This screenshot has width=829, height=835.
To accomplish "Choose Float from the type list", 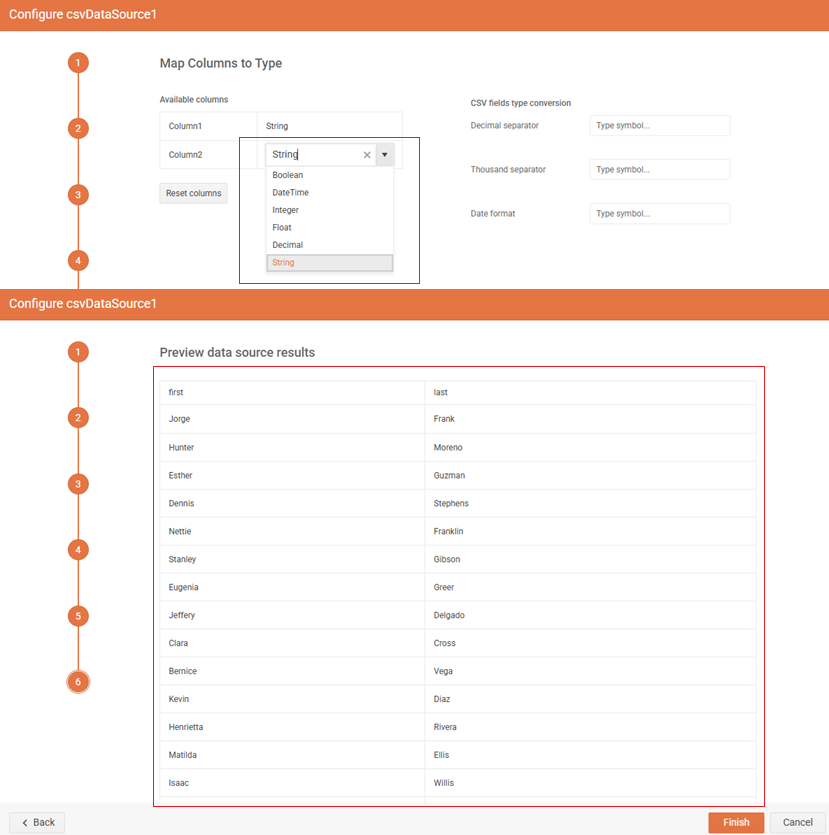I will point(330,227).
